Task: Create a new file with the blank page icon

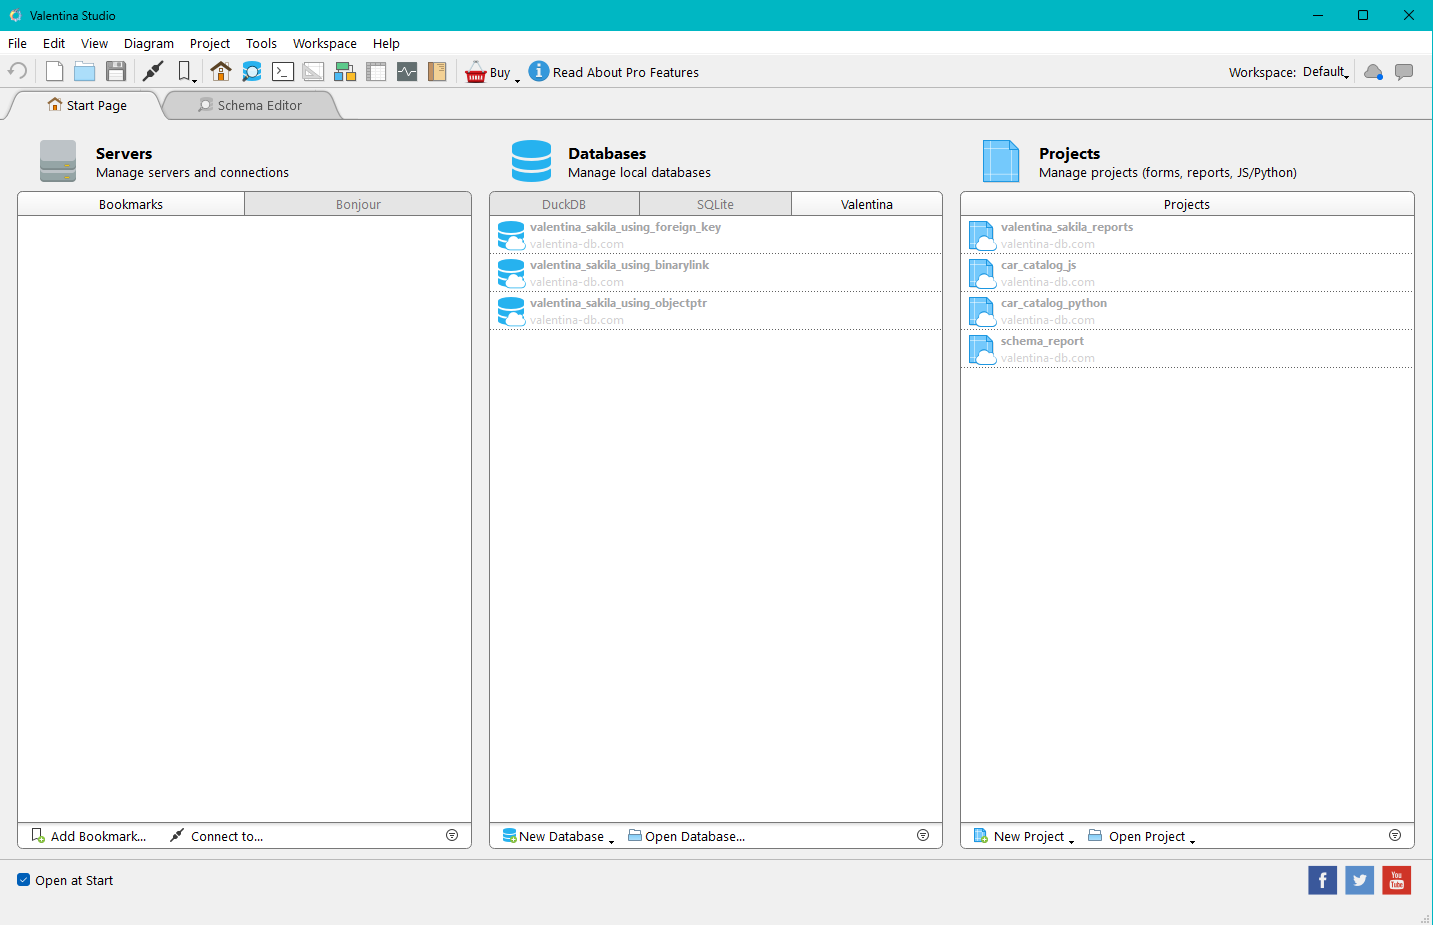Action: tap(54, 71)
